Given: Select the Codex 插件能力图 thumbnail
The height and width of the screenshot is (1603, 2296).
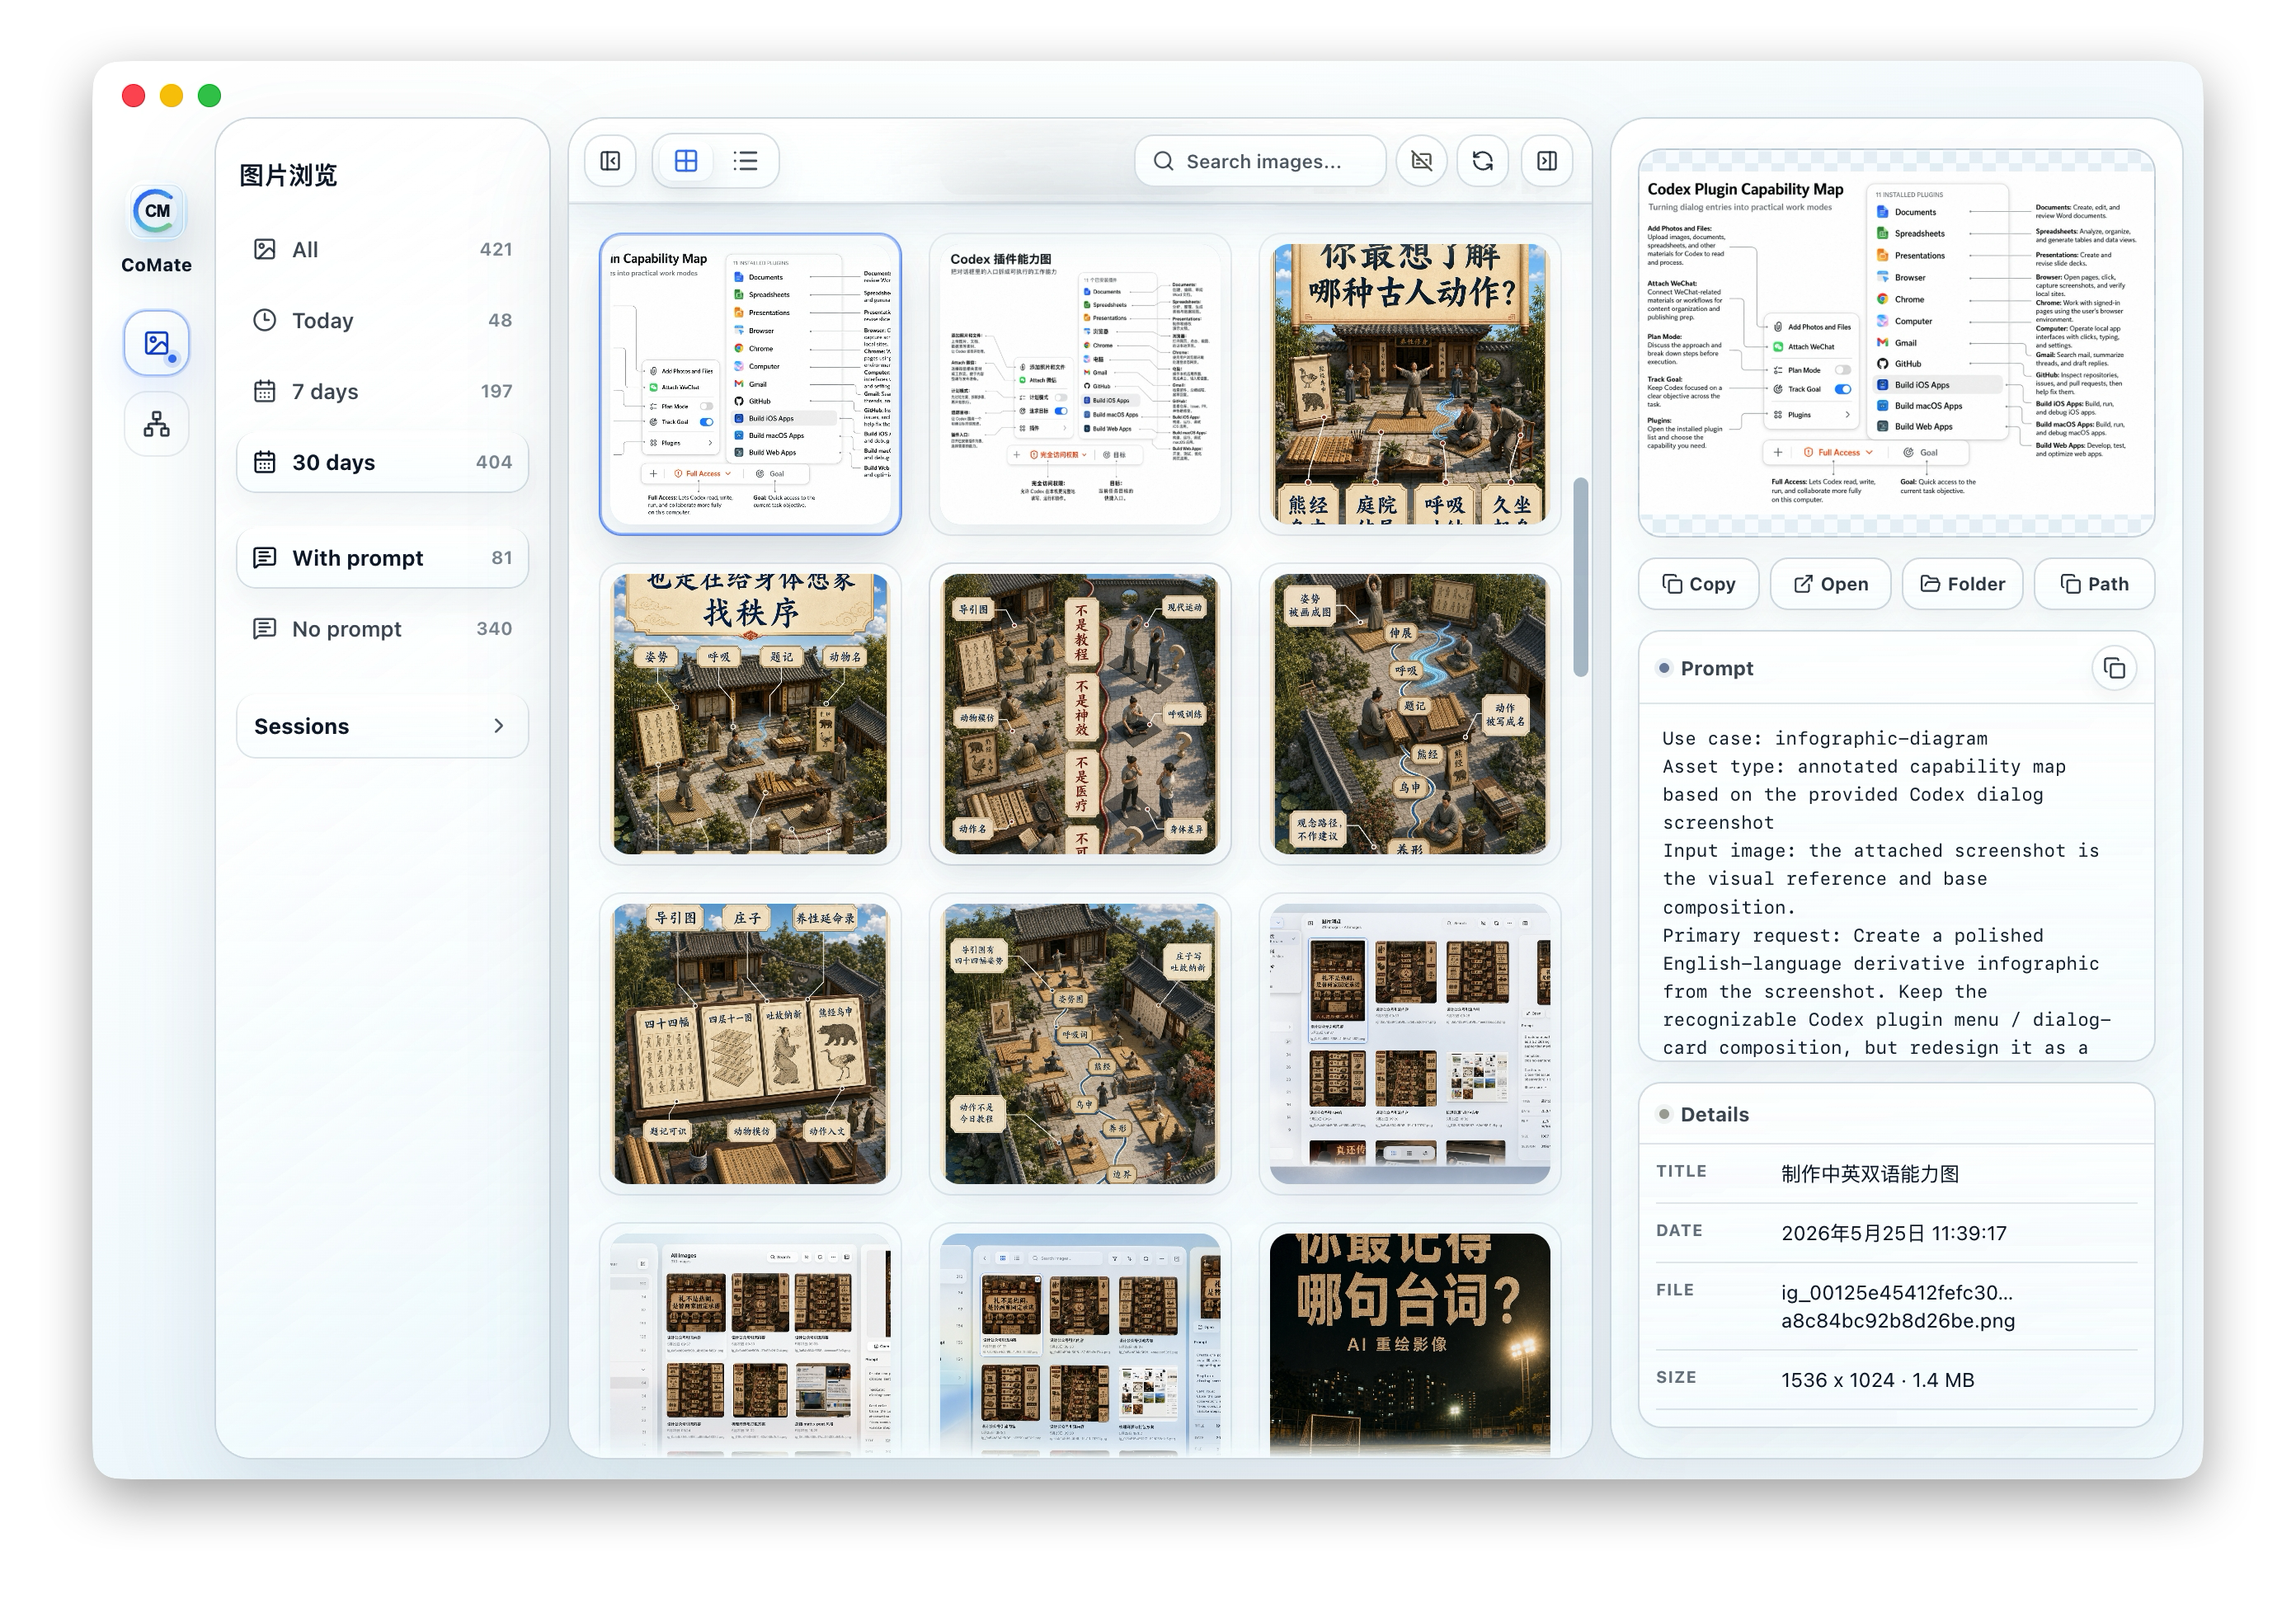Looking at the screenshot, I should (1080, 384).
